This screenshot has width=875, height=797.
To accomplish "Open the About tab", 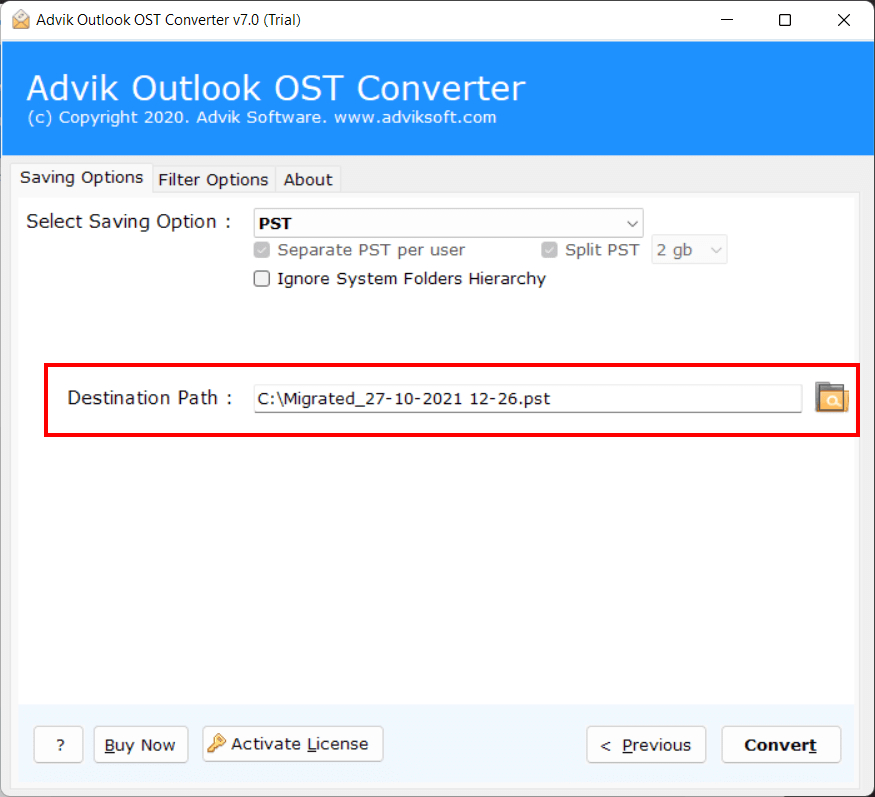I will [308, 180].
